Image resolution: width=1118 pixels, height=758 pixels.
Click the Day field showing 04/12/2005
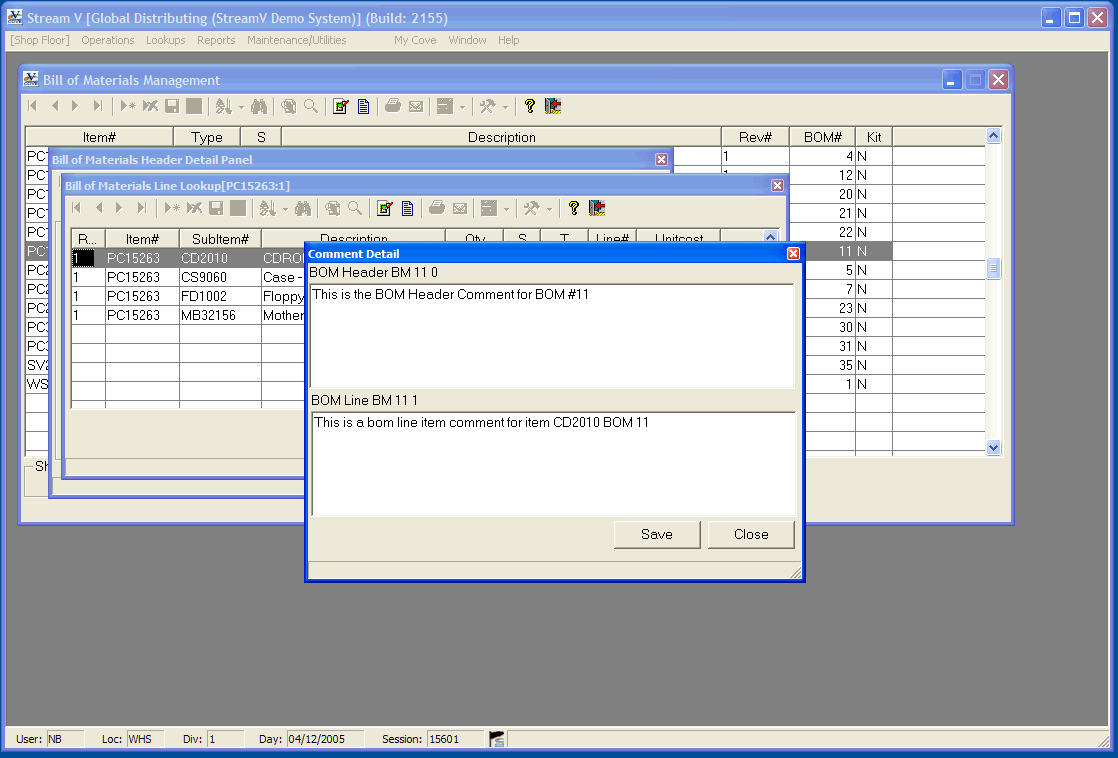(x=325, y=739)
